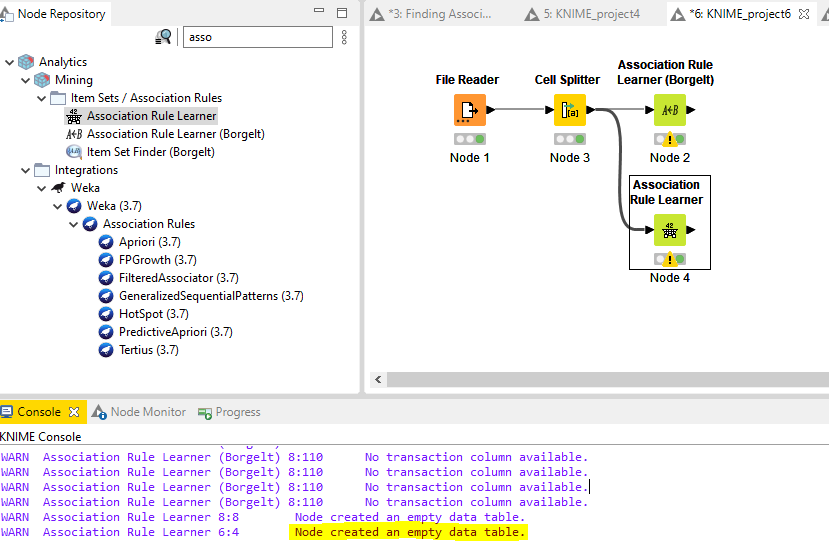
Task: Click the Association Rule Learner cart icon in repository
Action: pyautogui.click(x=73, y=116)
